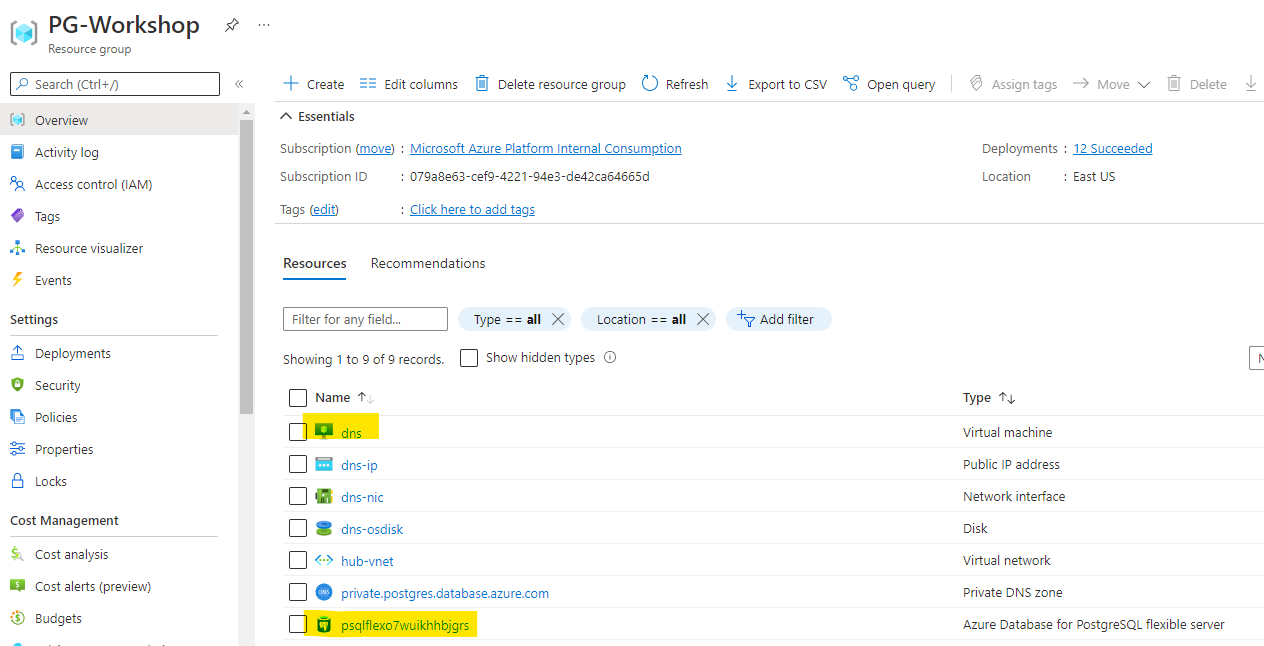Click the Refresh toolbar icon
1264x646 pixels.
(651, 84)
